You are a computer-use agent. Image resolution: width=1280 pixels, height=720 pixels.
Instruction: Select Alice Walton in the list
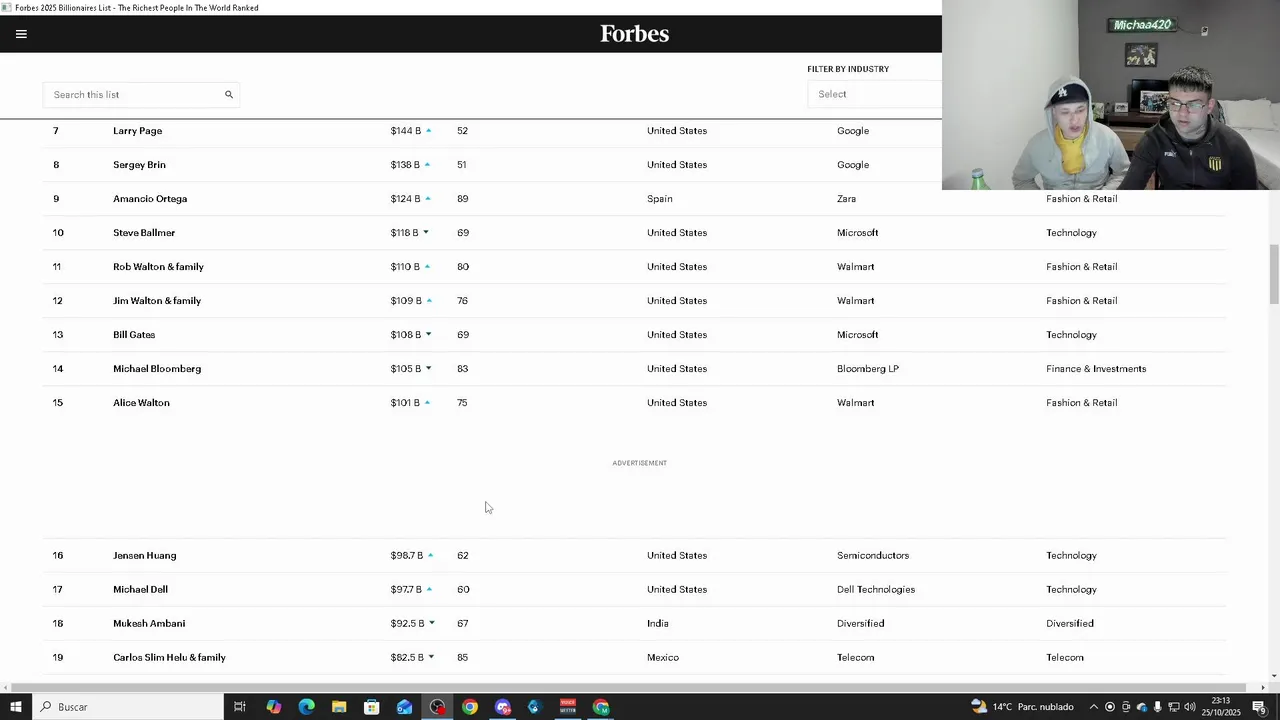point(141,403)
